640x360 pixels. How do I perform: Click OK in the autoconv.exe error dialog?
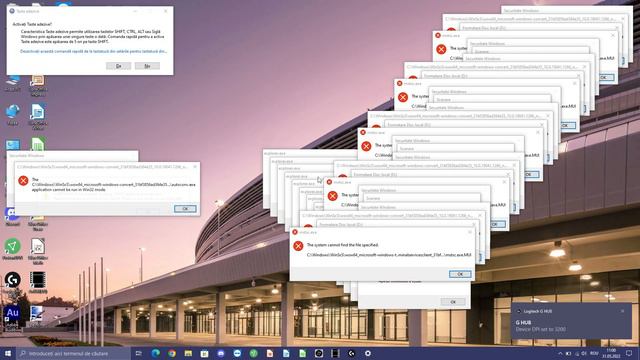pos(185,209)
